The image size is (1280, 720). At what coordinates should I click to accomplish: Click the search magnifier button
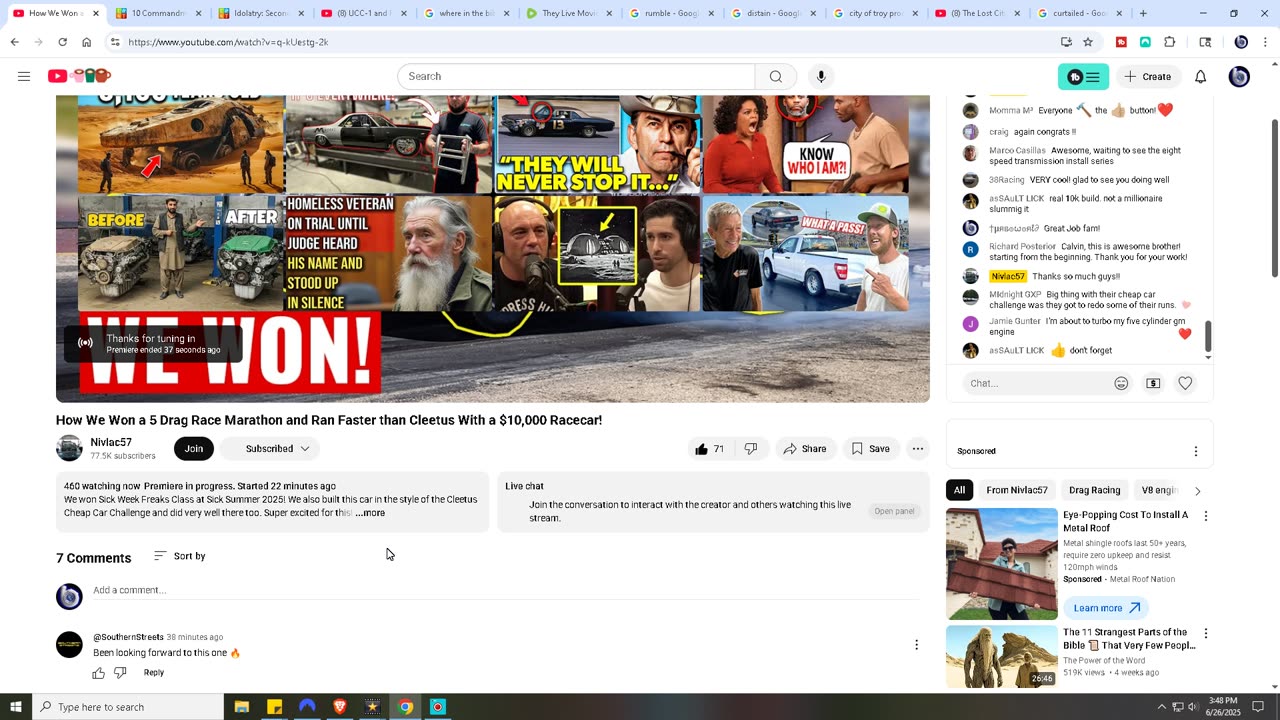[776, 76]
